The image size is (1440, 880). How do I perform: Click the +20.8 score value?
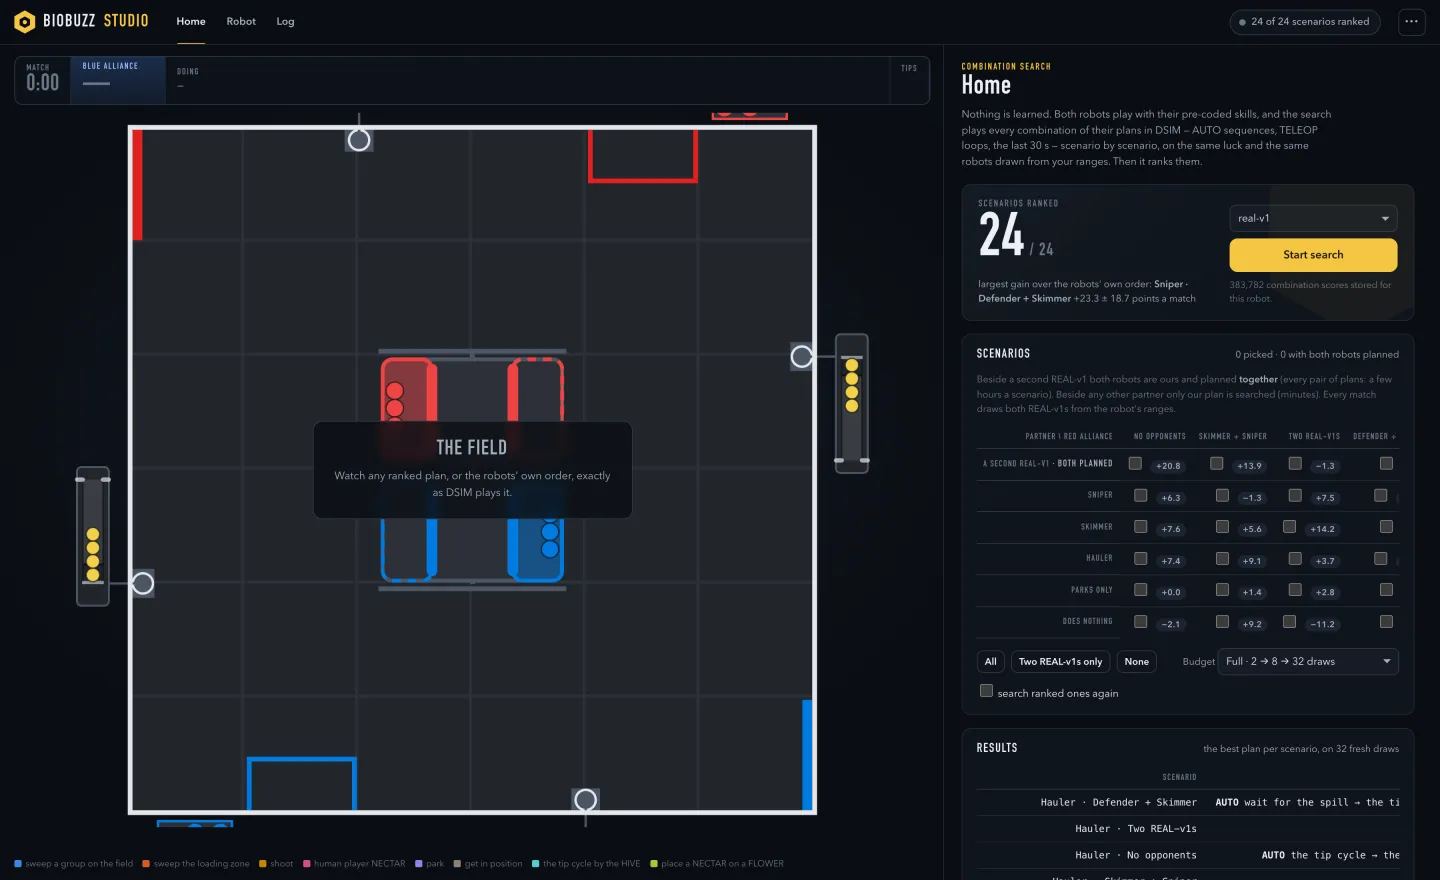[x=1168, y=466]
